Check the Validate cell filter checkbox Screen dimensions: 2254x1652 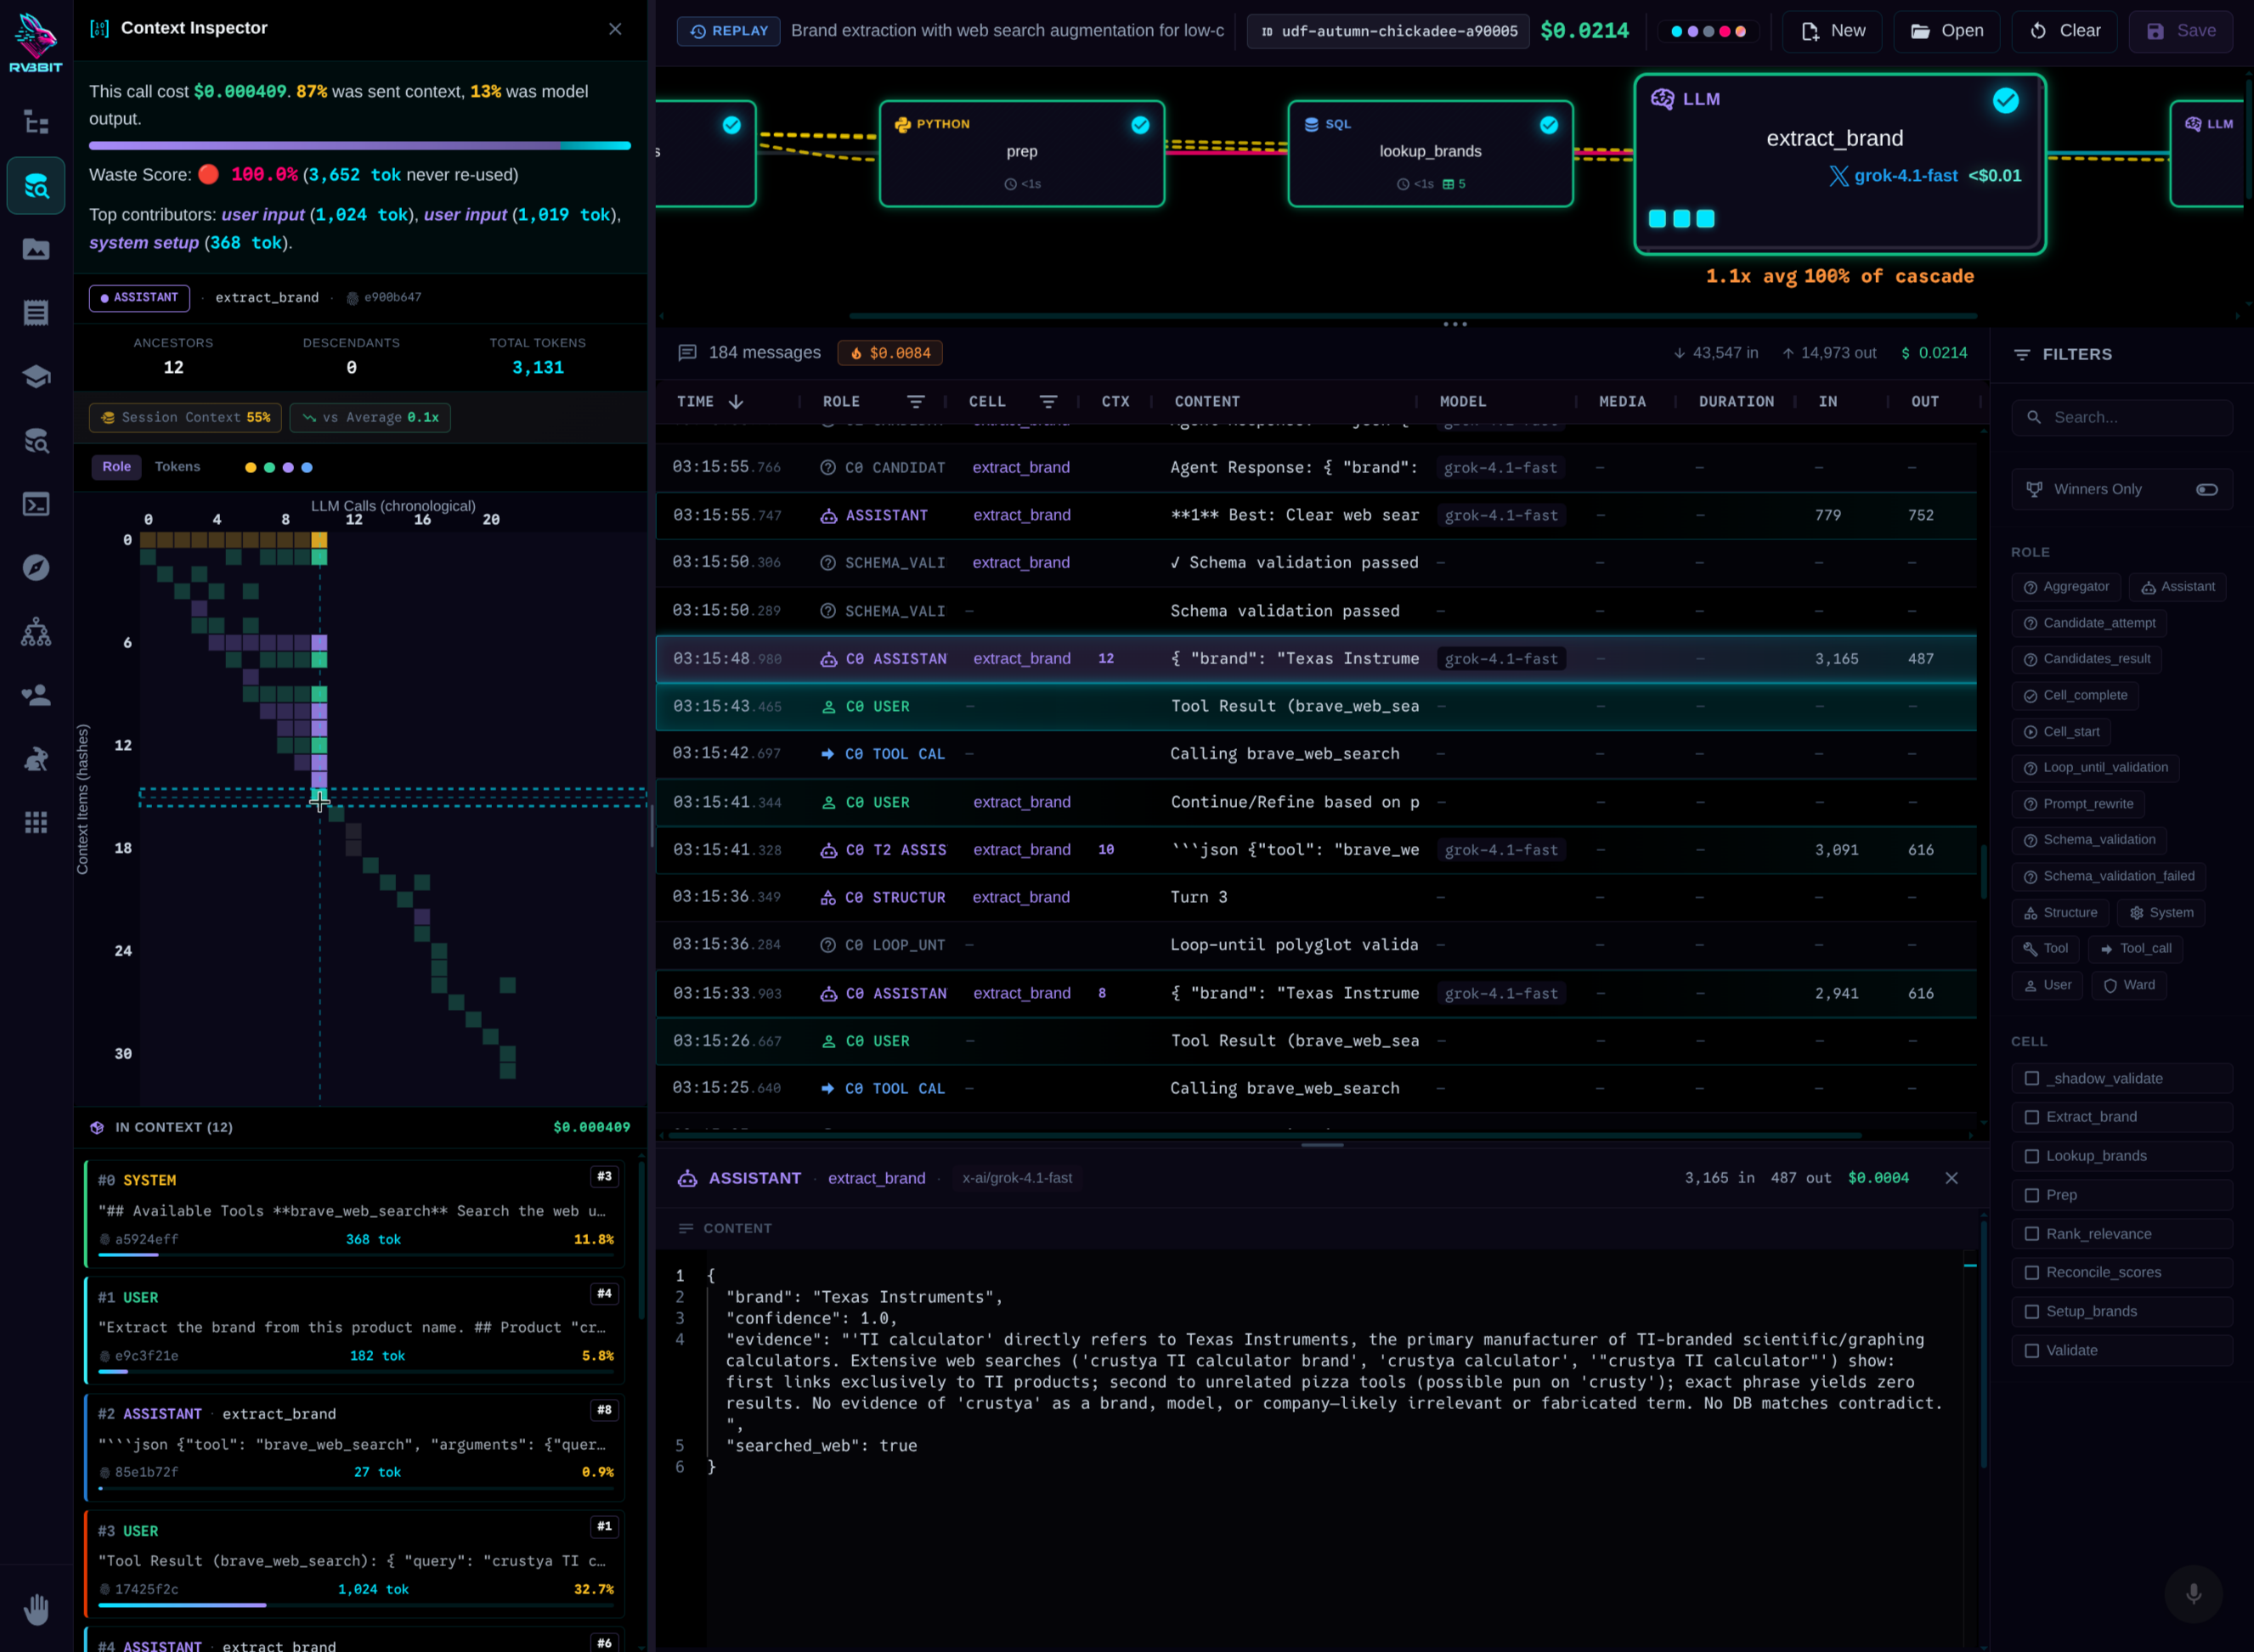pos(2032,1350)
